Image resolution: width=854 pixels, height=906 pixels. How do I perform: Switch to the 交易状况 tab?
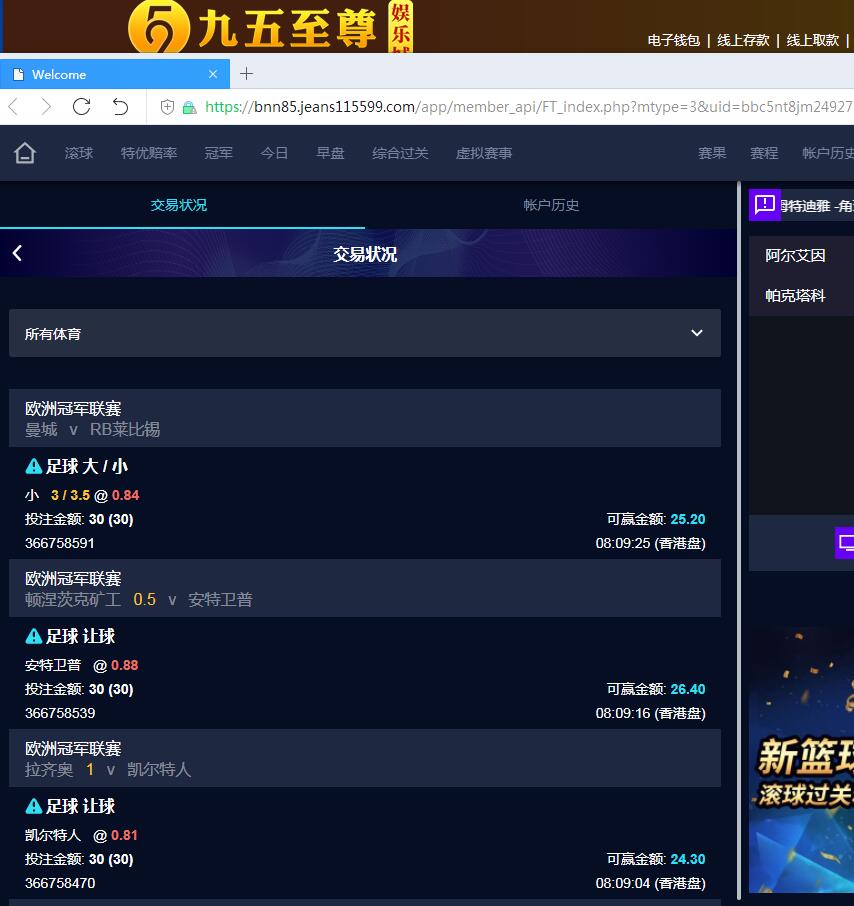pos(179,205)
